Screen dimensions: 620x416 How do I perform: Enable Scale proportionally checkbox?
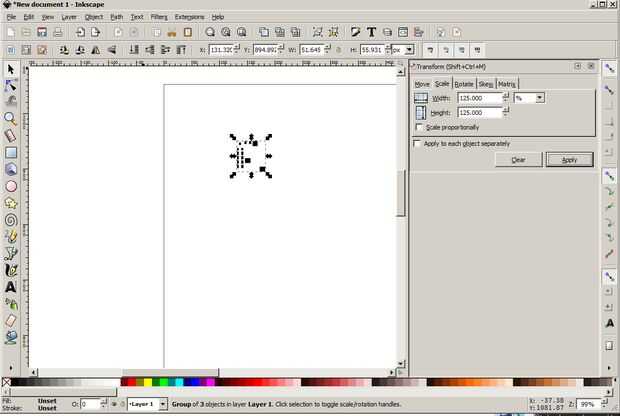pyautogui.click(x=419, y=127)
